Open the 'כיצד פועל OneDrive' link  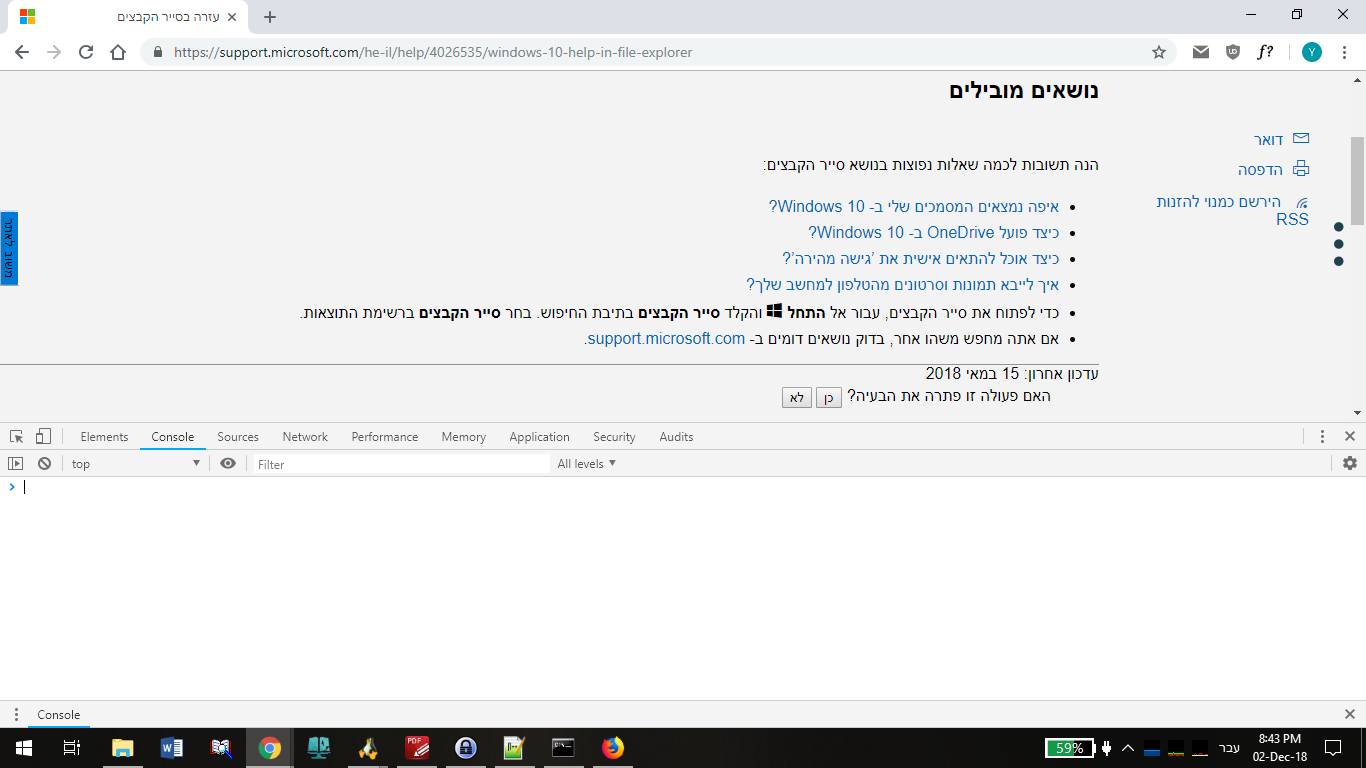[x=933, y=233]
